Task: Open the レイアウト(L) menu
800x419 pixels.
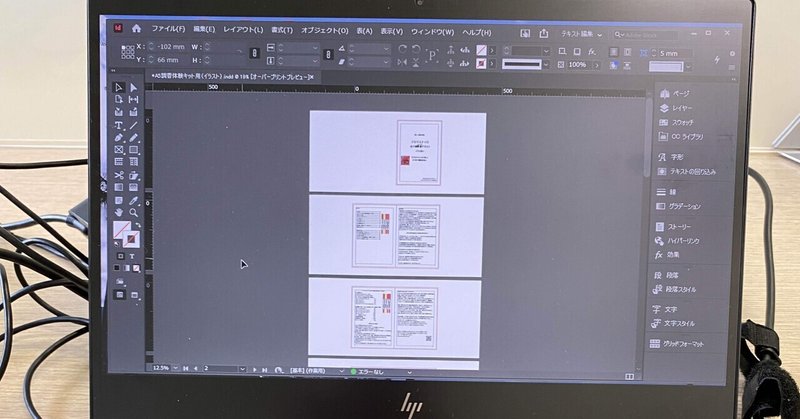Action: pyautogui.click(x=243, y=30)
